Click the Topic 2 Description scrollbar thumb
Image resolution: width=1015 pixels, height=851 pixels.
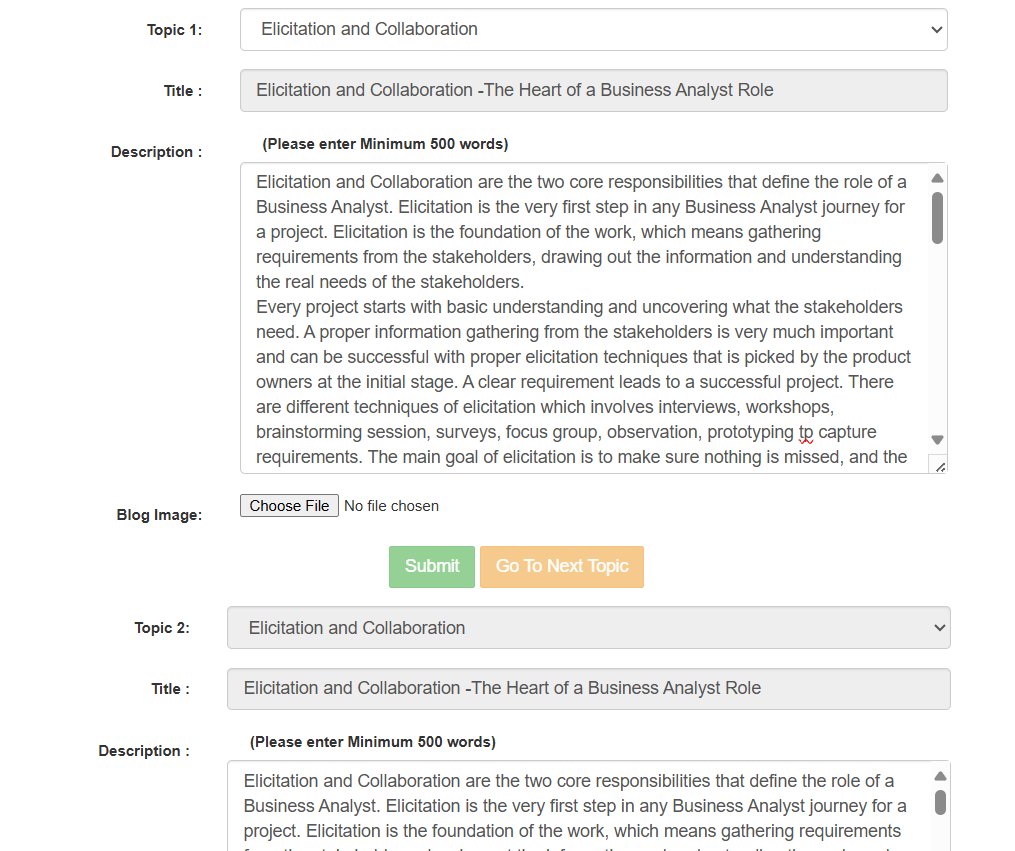[x=940, y=802]
